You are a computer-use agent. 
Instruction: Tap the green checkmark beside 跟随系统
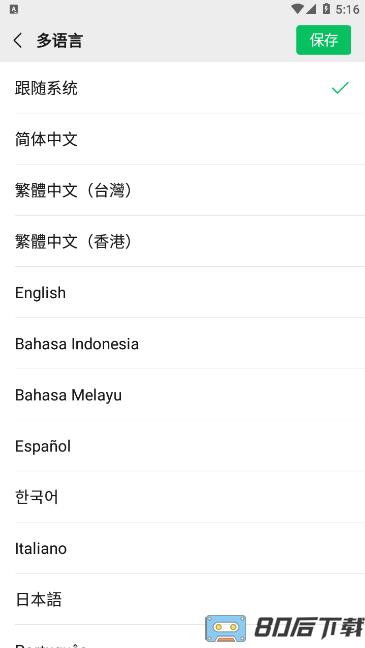(x=340, y=88)
